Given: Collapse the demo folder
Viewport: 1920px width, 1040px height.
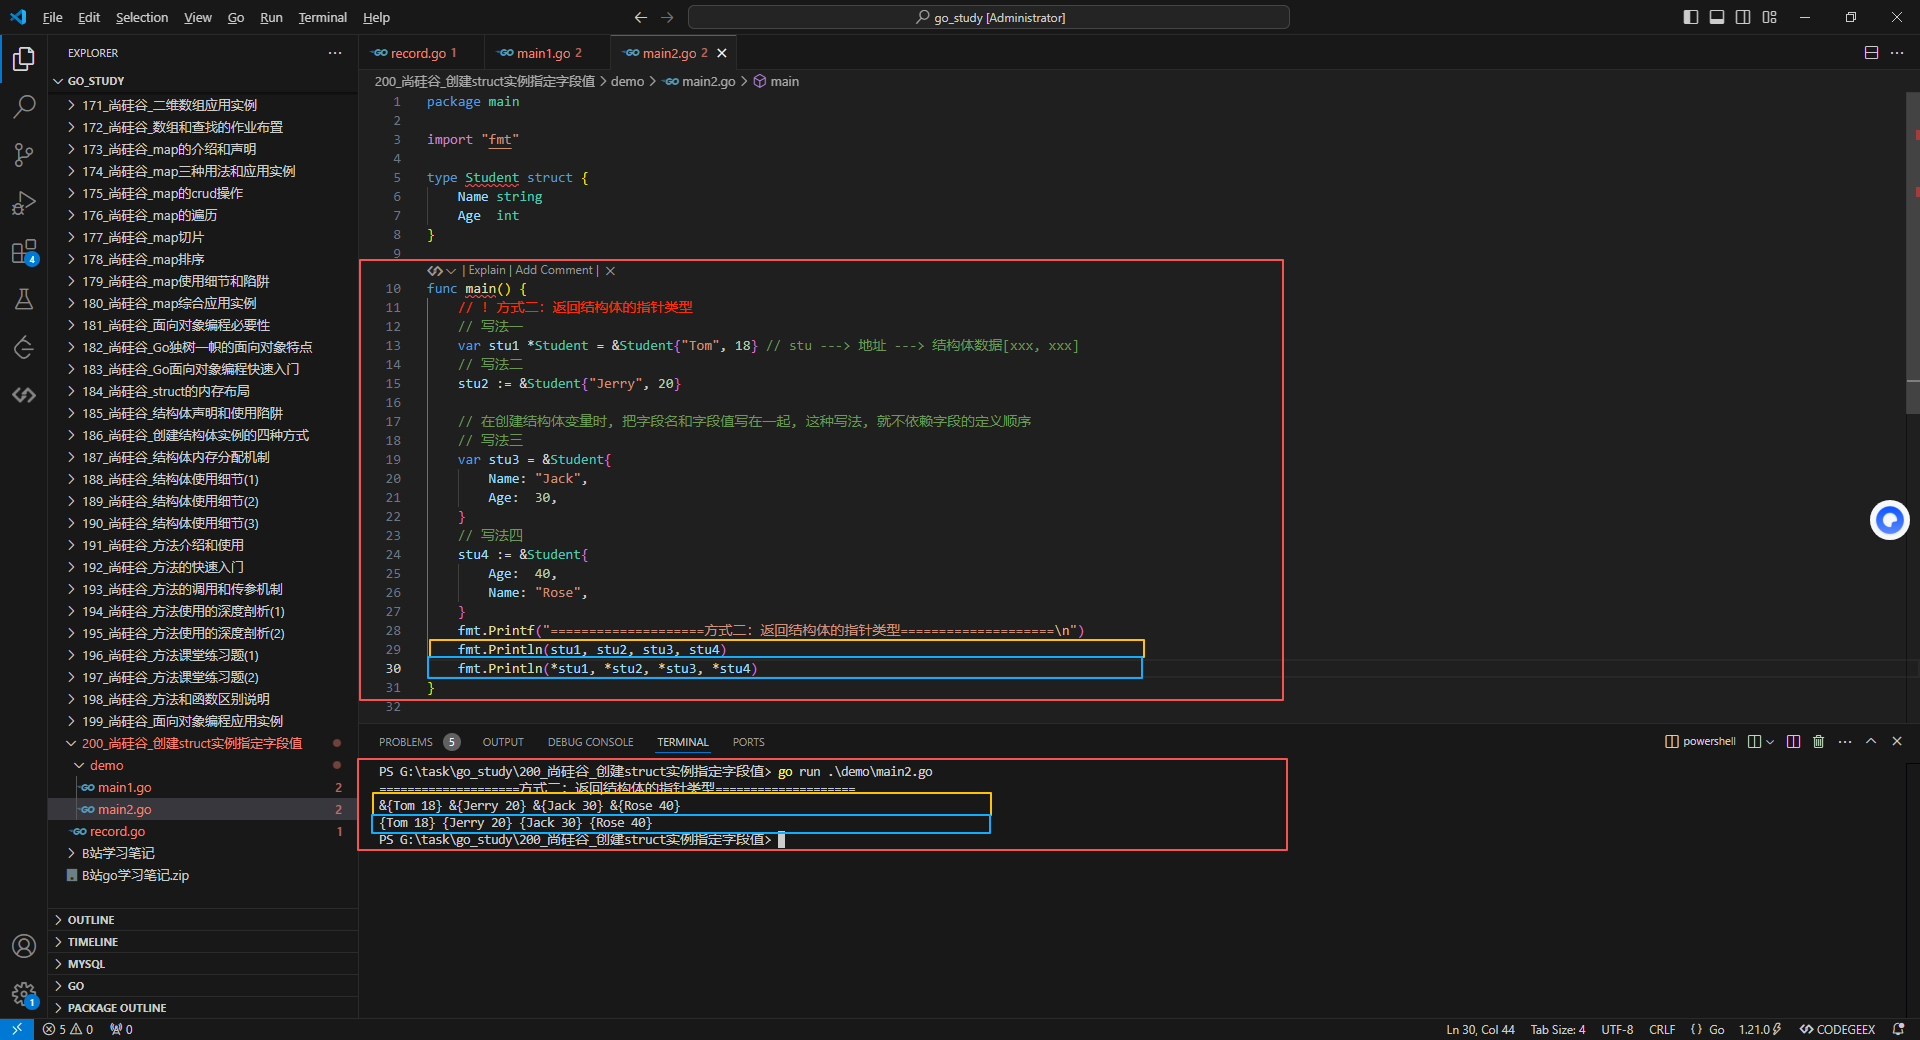Looking at the screenshot, I should (203, 765).
